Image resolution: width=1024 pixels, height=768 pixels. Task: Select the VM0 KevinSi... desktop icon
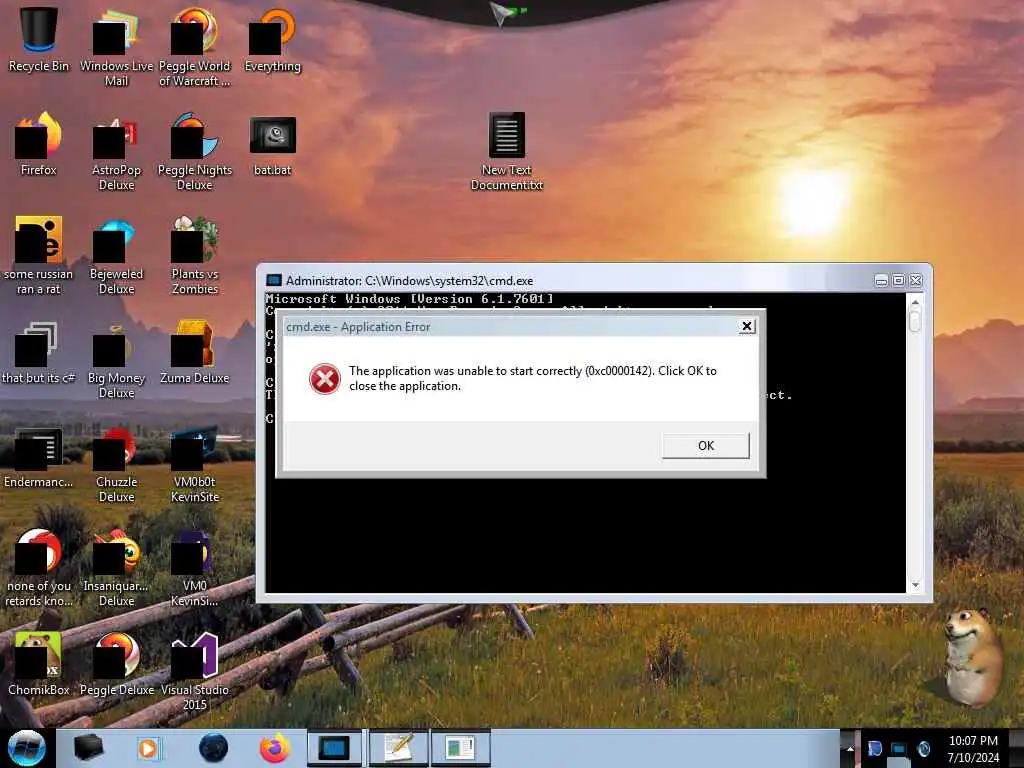click(195, 568)
